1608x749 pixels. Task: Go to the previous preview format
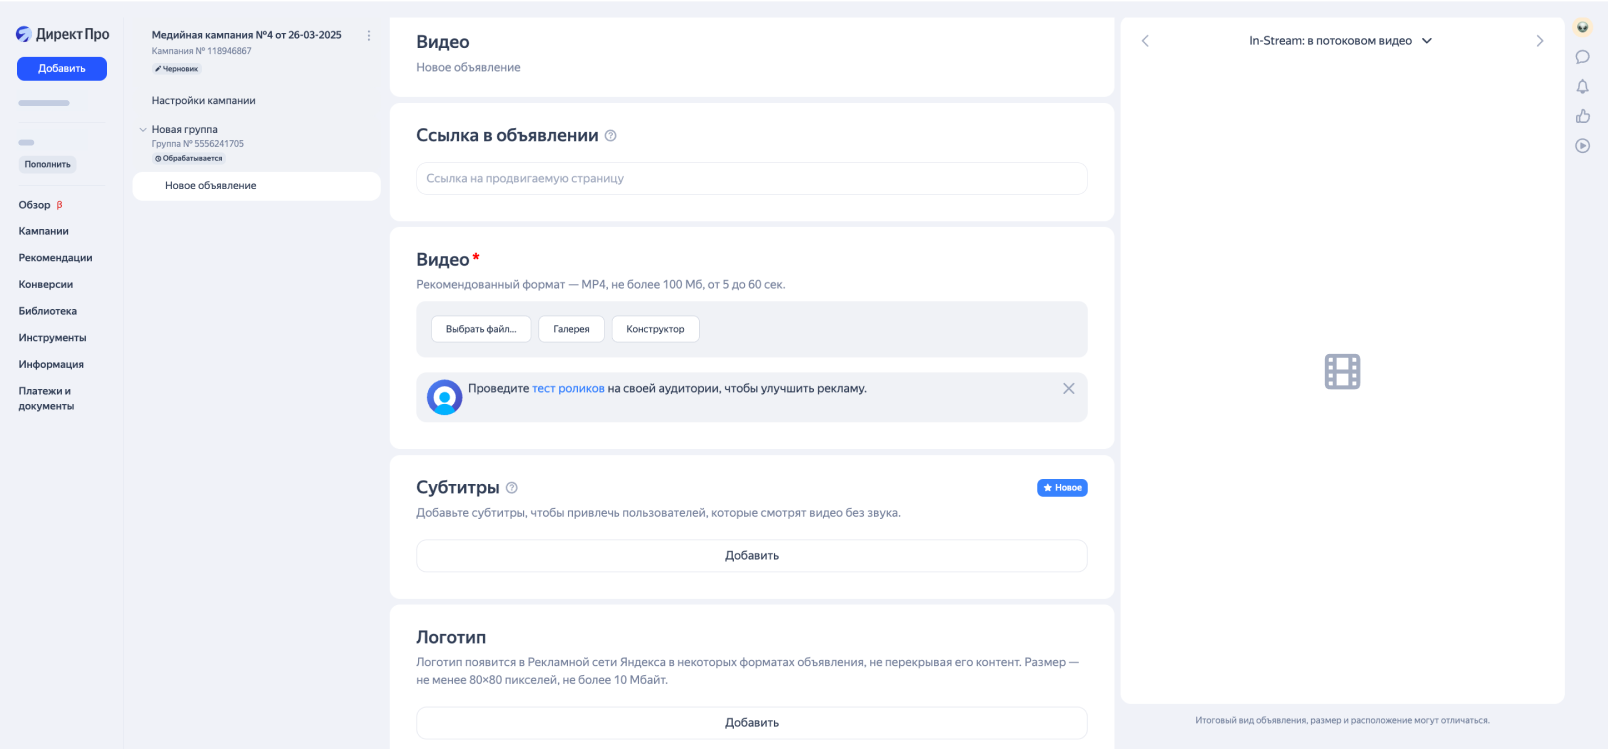(x=1145, y=41)
